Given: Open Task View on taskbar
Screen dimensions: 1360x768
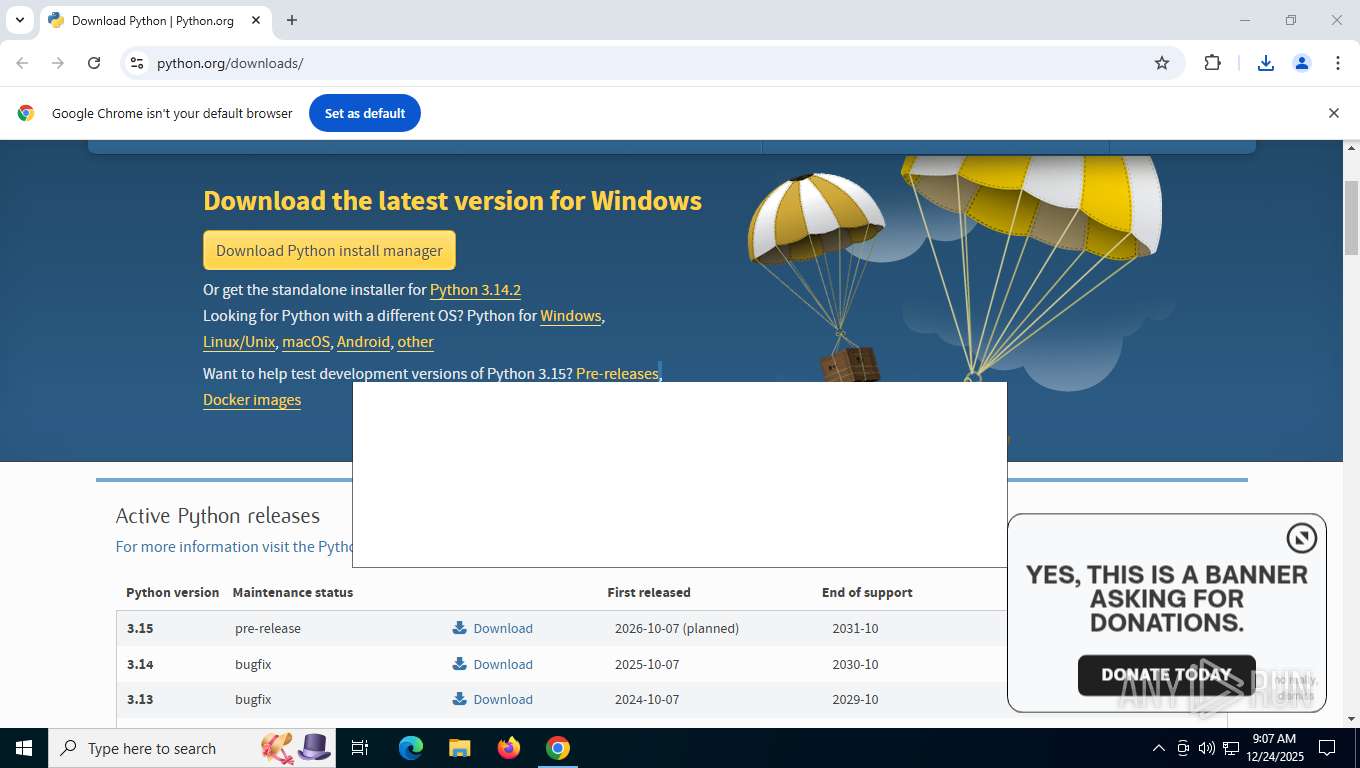Looking at the screenshot, I should tap(360, 748).
